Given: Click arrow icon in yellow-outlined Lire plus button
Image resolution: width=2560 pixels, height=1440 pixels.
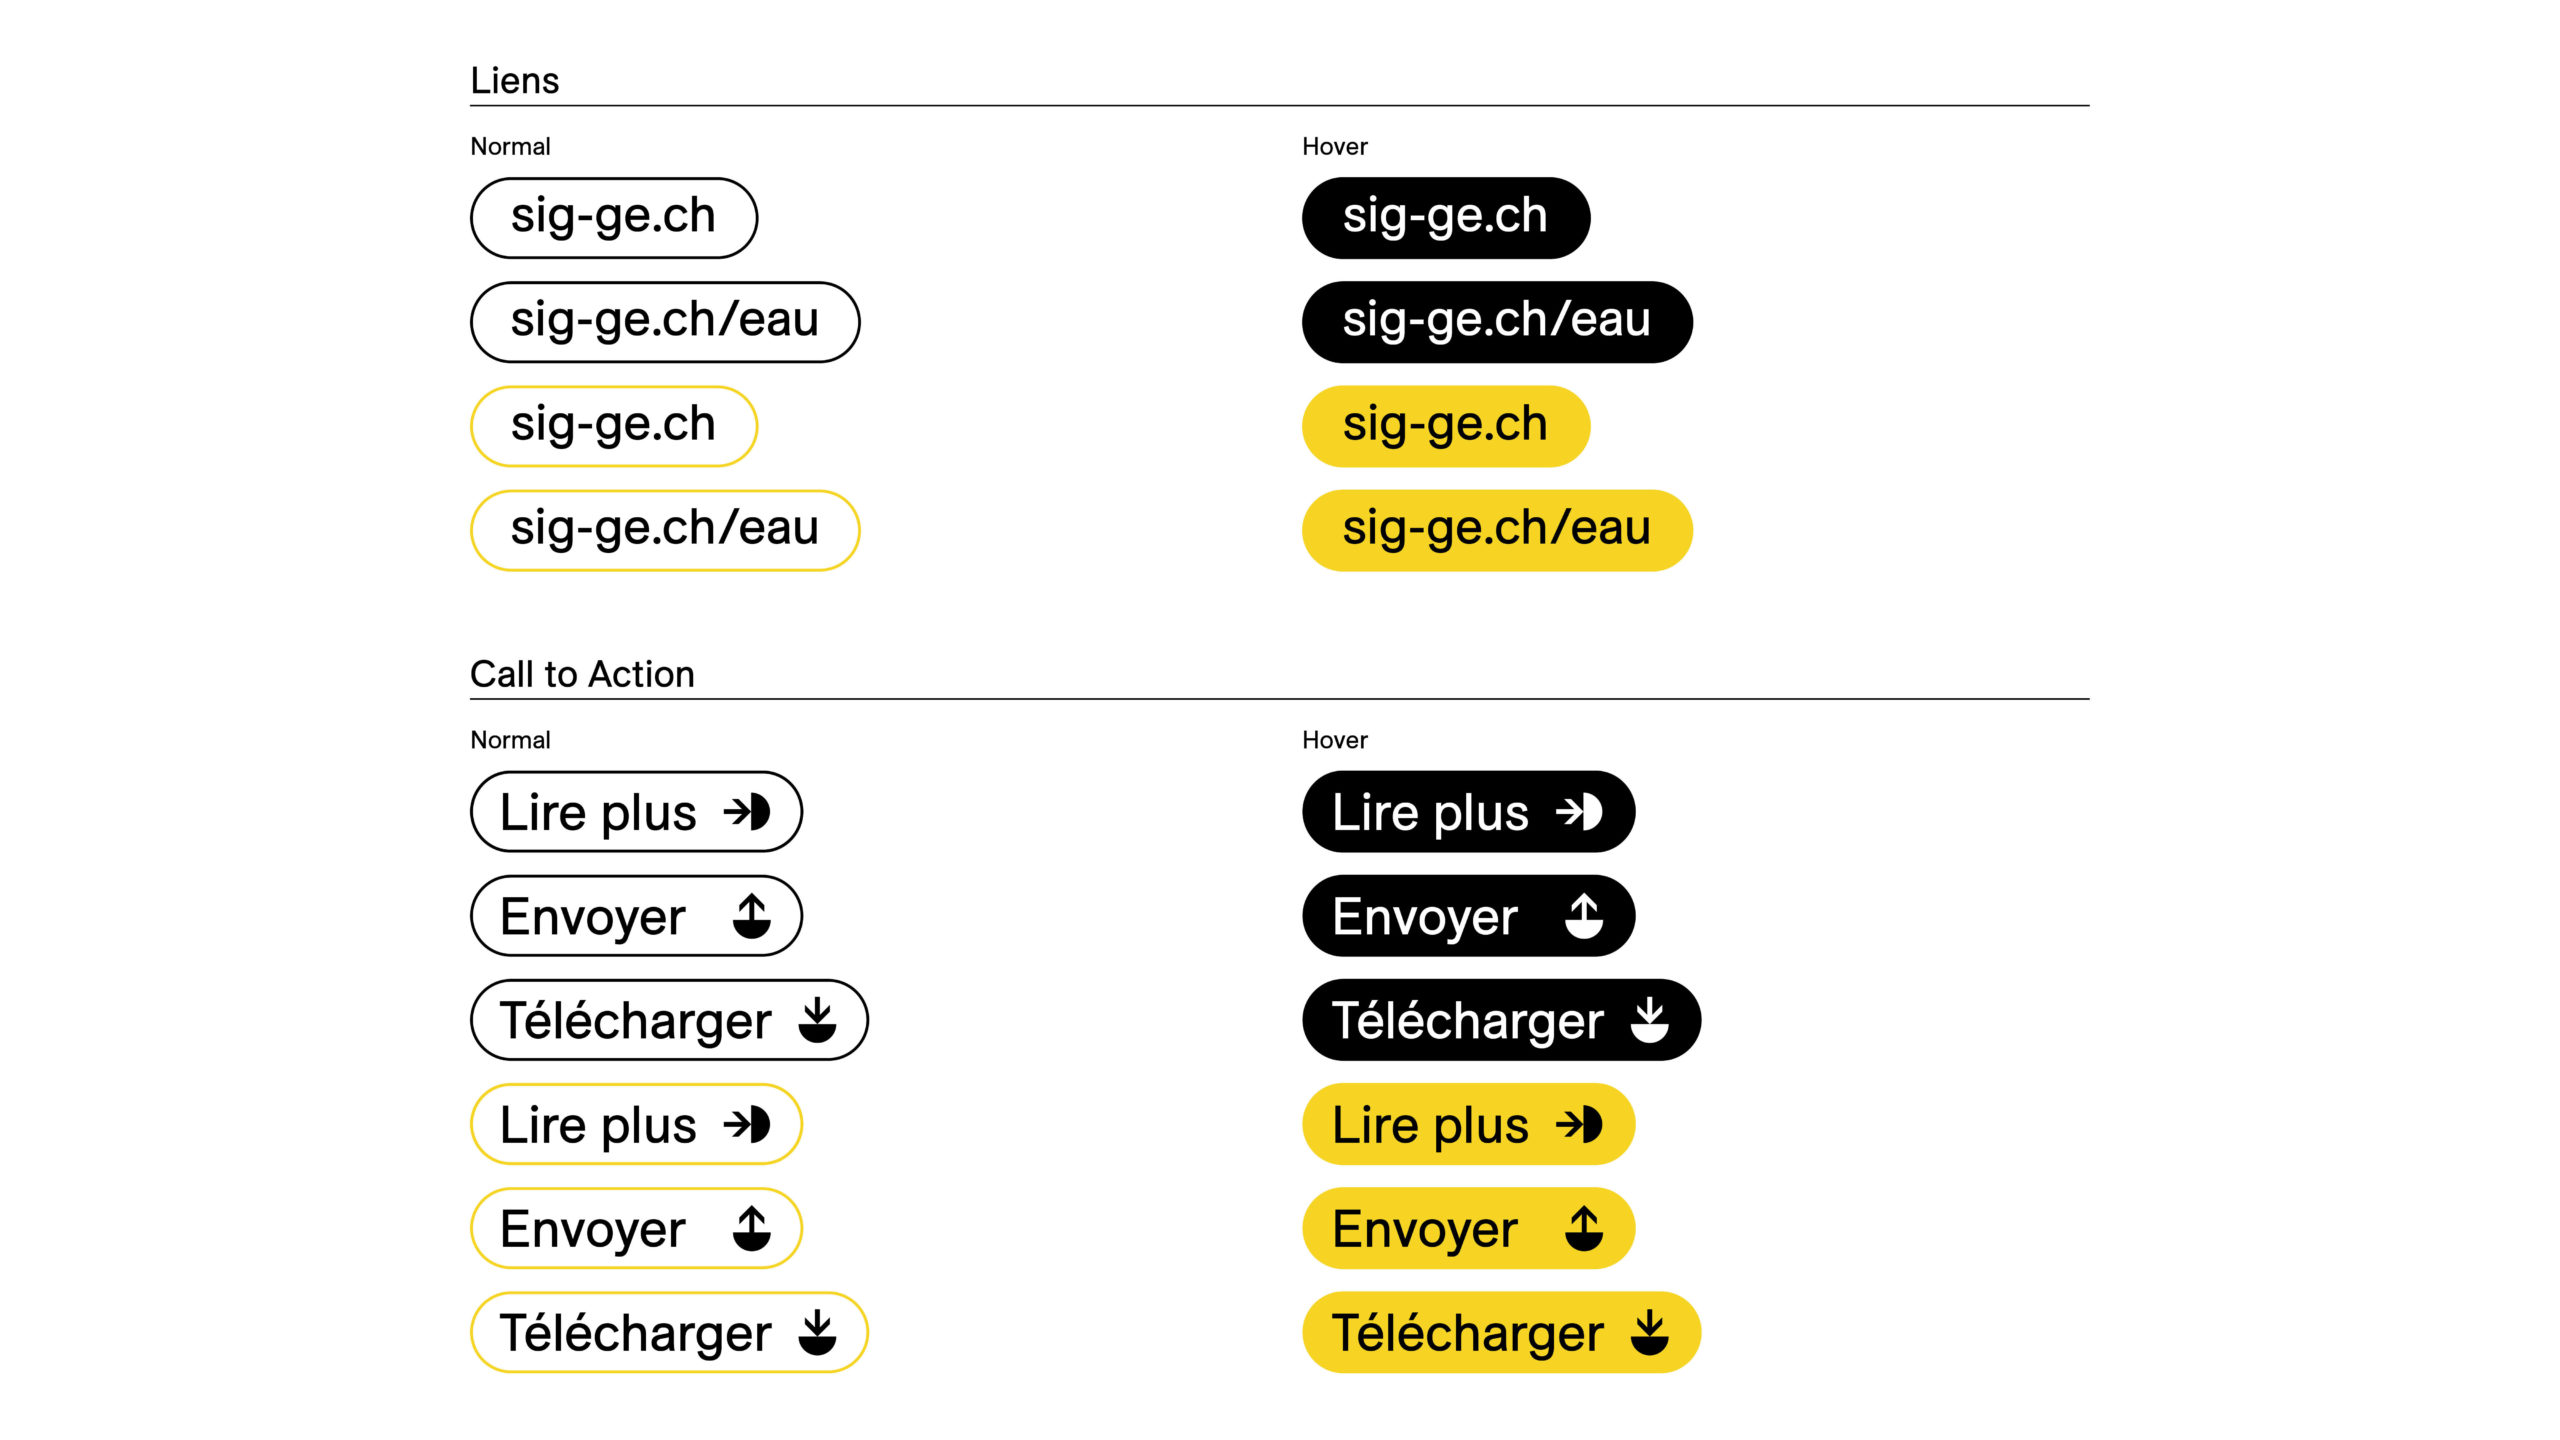Looking at the screenshot, I should coord(747,1124).
